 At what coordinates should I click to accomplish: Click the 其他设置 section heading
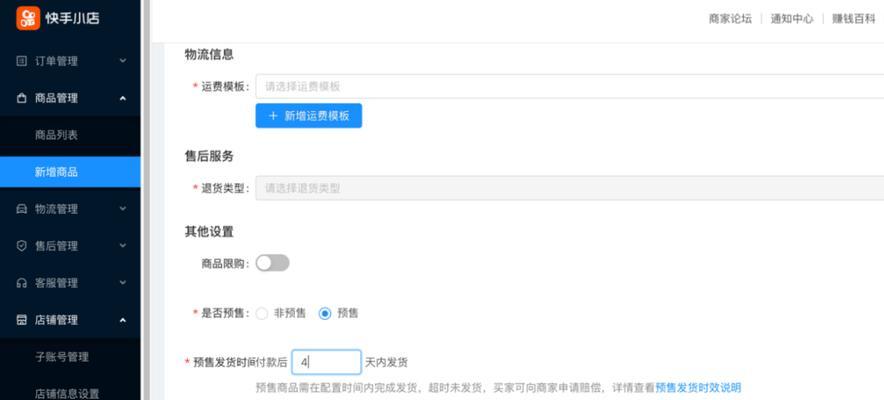click(209, 232)
